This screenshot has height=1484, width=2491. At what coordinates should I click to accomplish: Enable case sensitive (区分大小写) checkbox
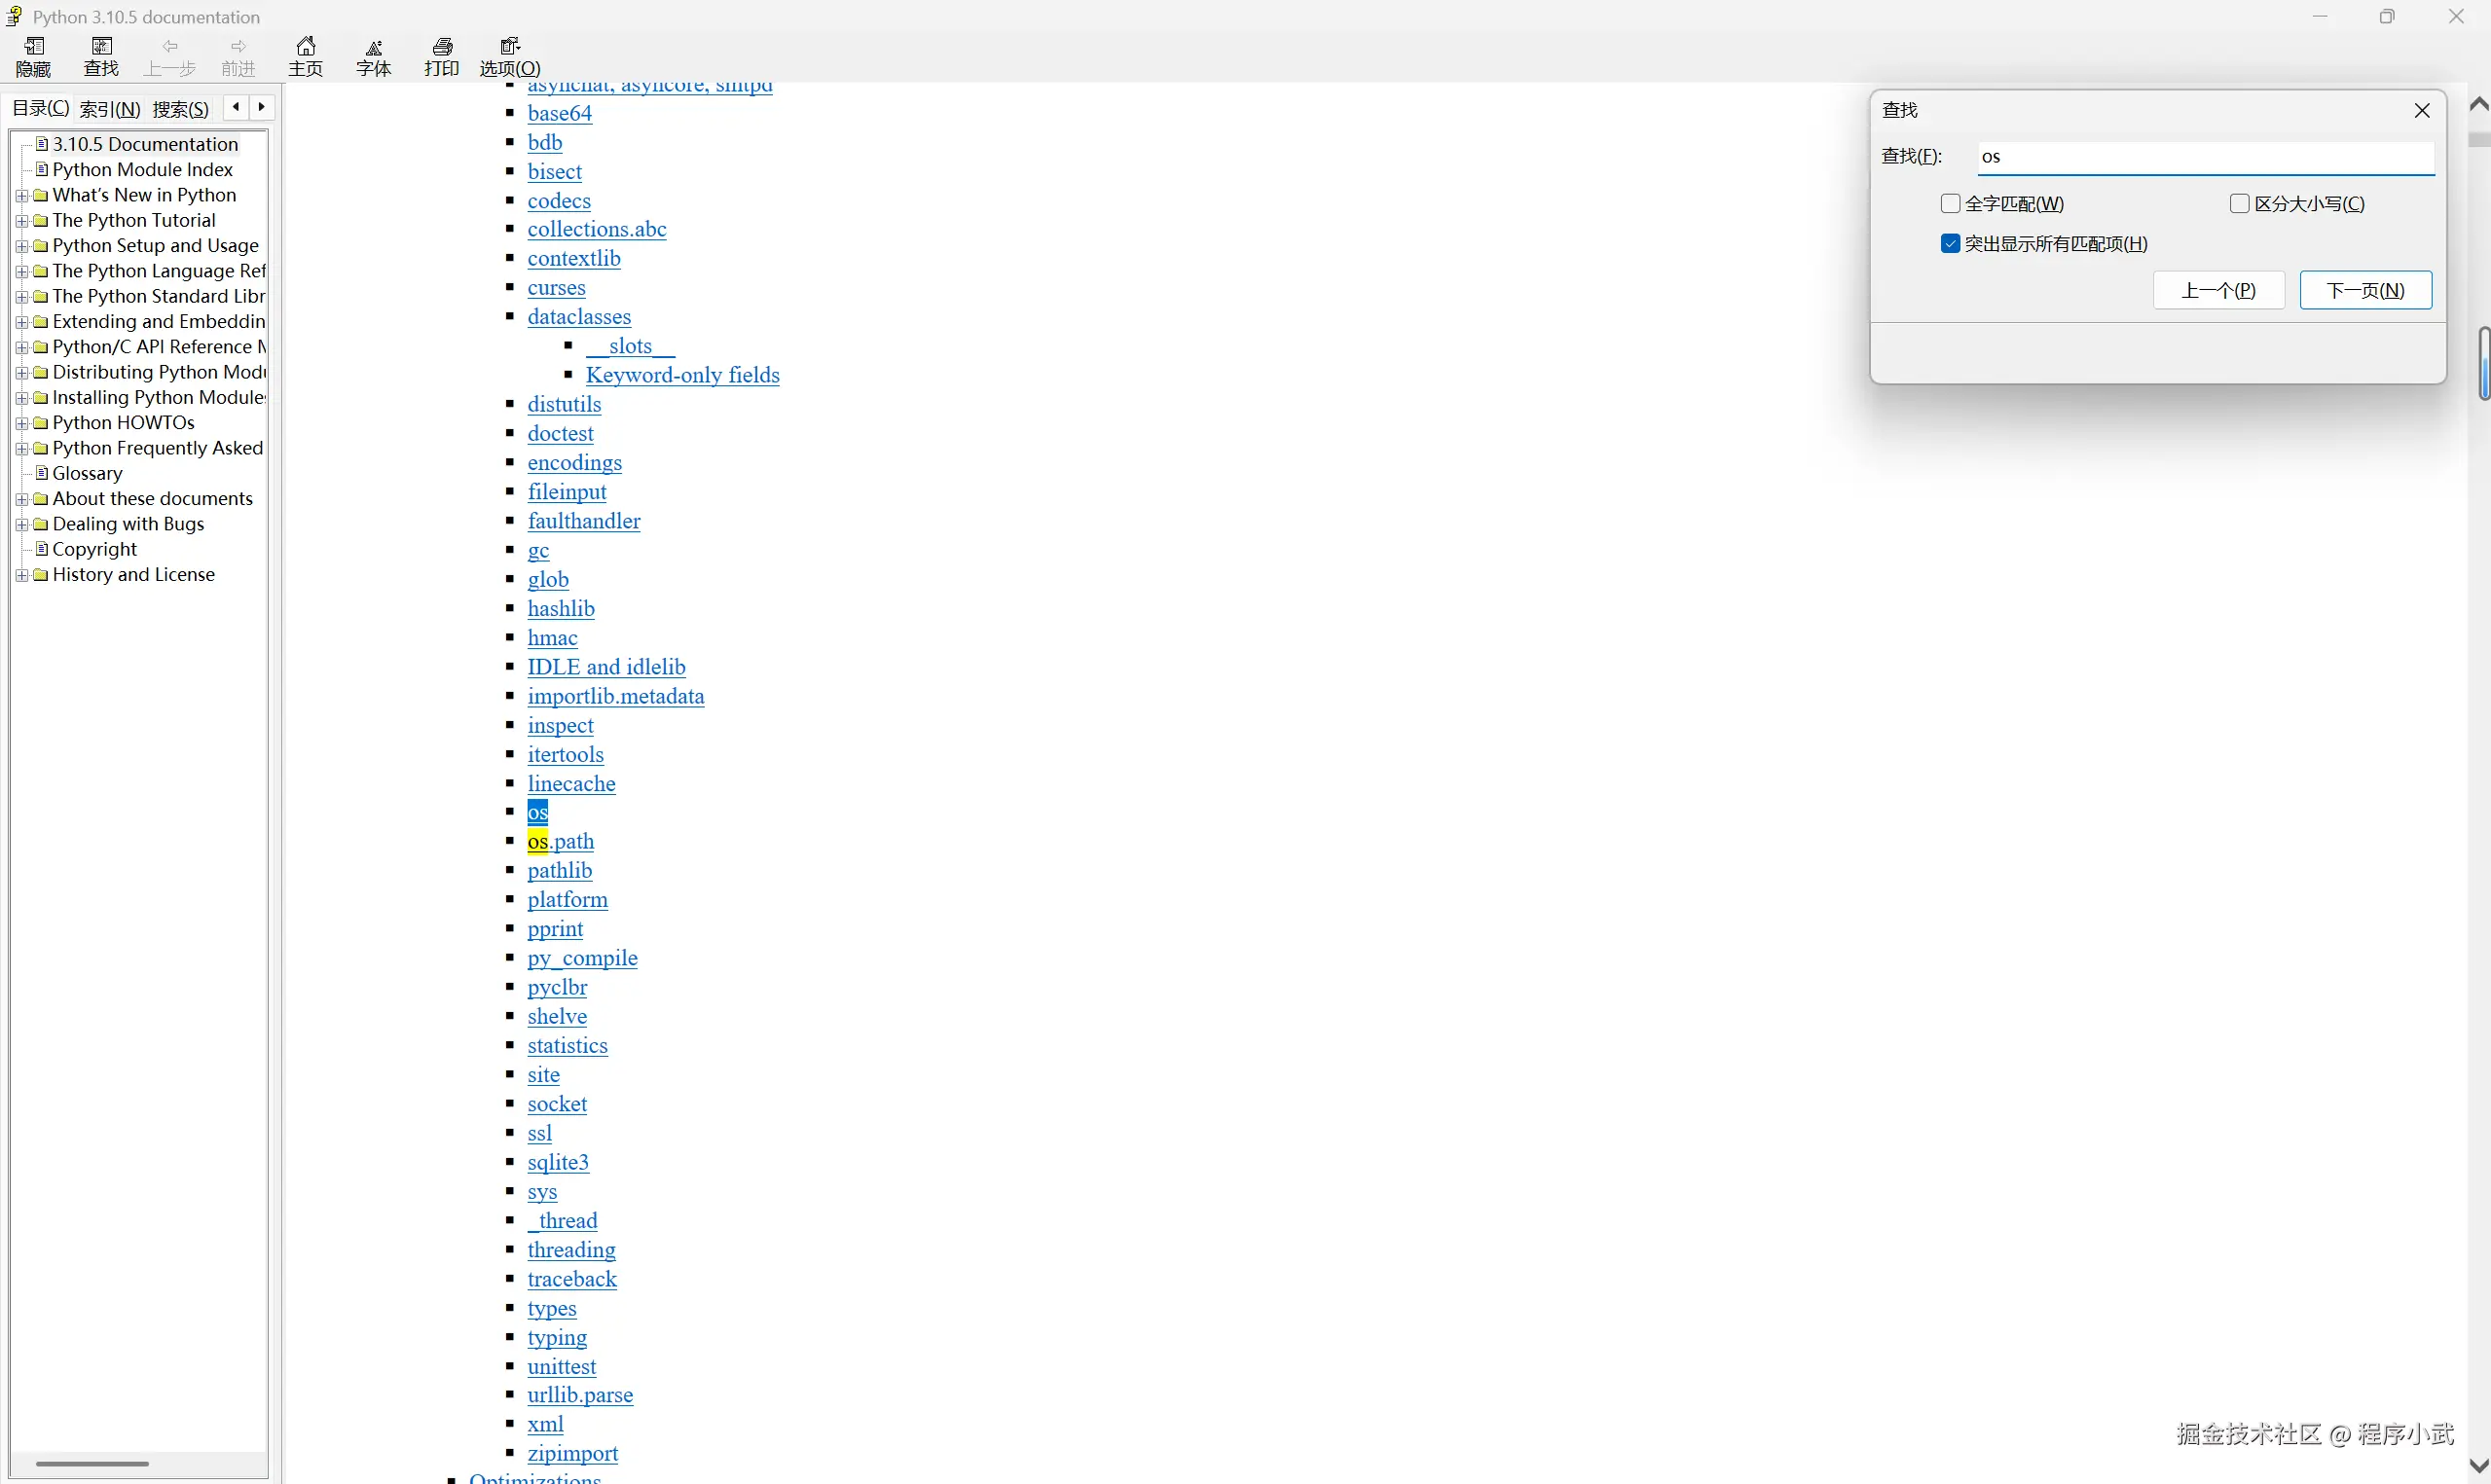[2239, 204]
